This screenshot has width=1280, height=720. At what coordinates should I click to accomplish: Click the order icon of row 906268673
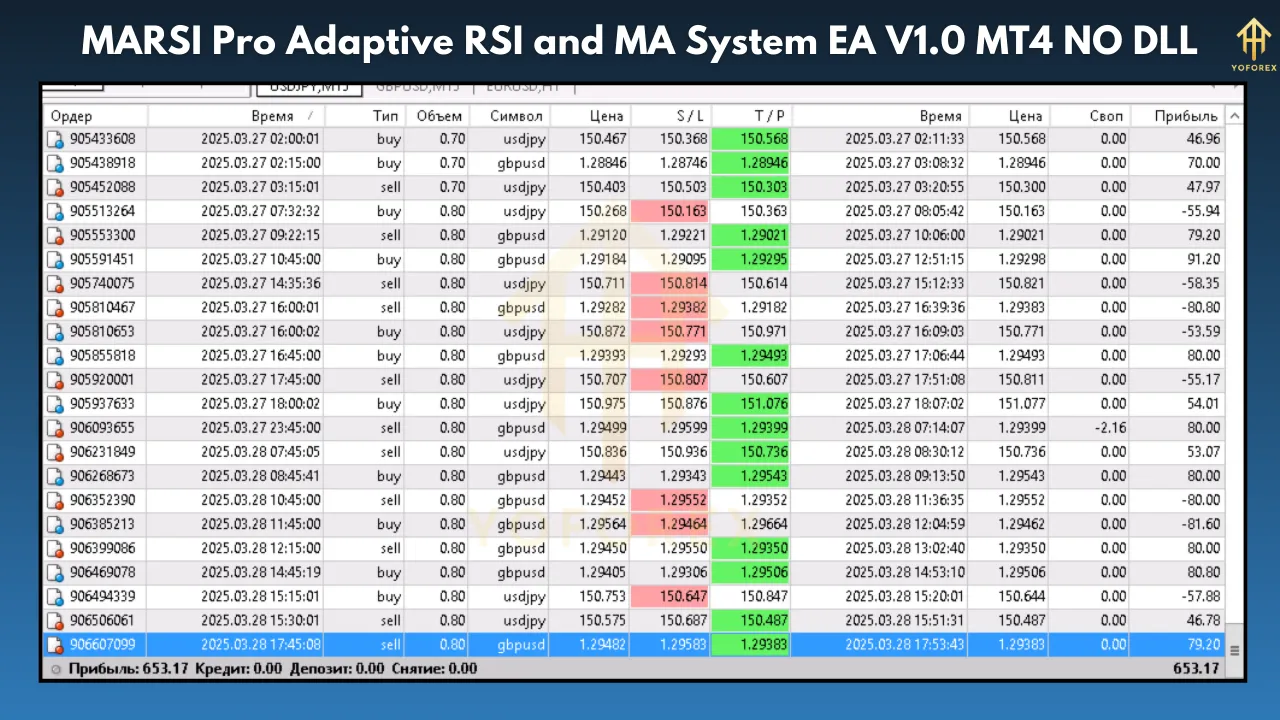pos(57,476)
